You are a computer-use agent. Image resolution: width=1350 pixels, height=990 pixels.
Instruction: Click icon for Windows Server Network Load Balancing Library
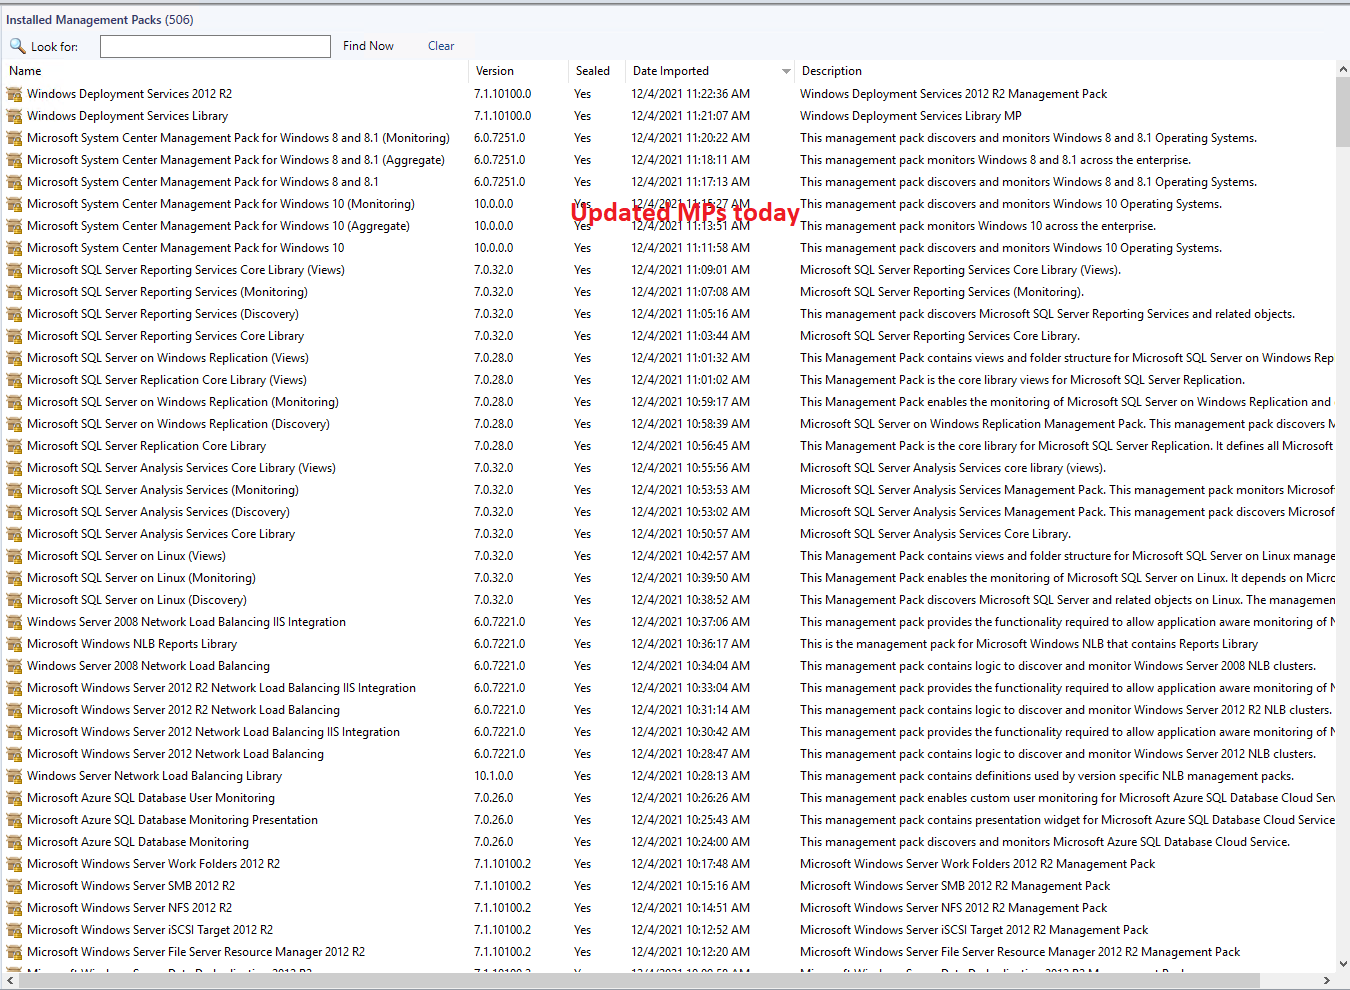click(x=14, y=776)
